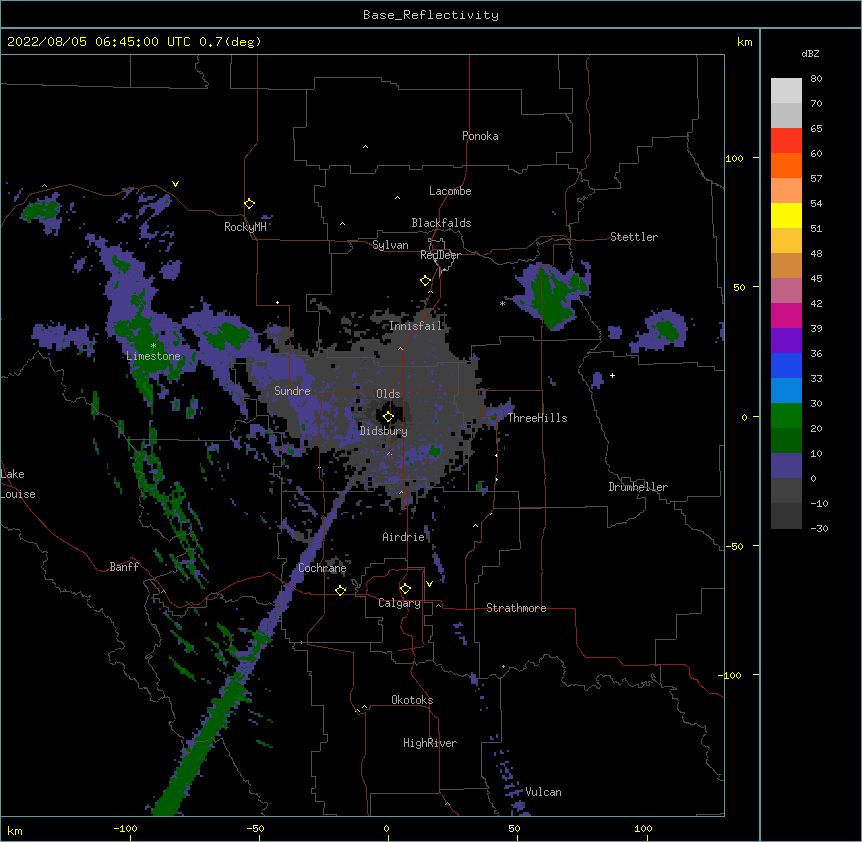
Task: Select the orange 60–57 dBZ legend swatch
Action: (x=786, y=165)
